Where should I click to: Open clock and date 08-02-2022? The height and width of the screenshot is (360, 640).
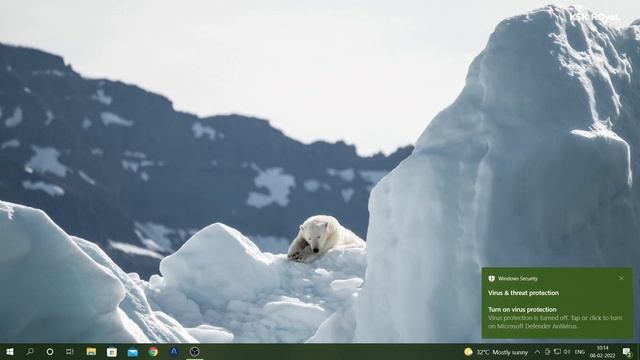(602, 352)
